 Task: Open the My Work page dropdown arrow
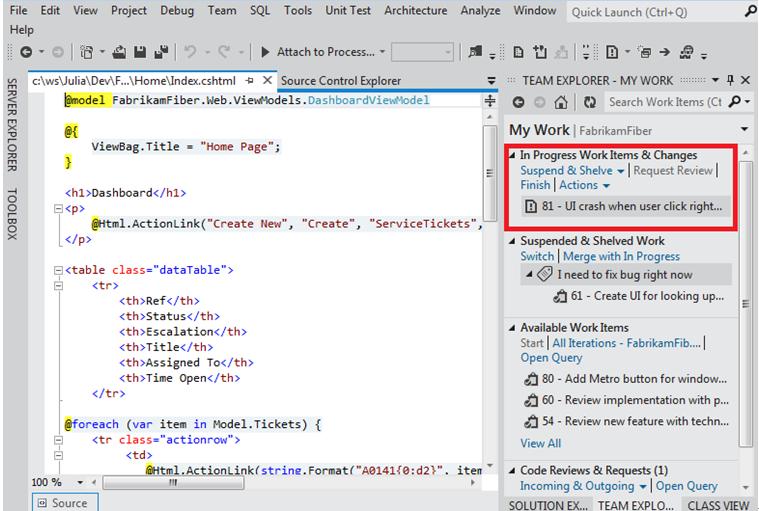[744, 129]
